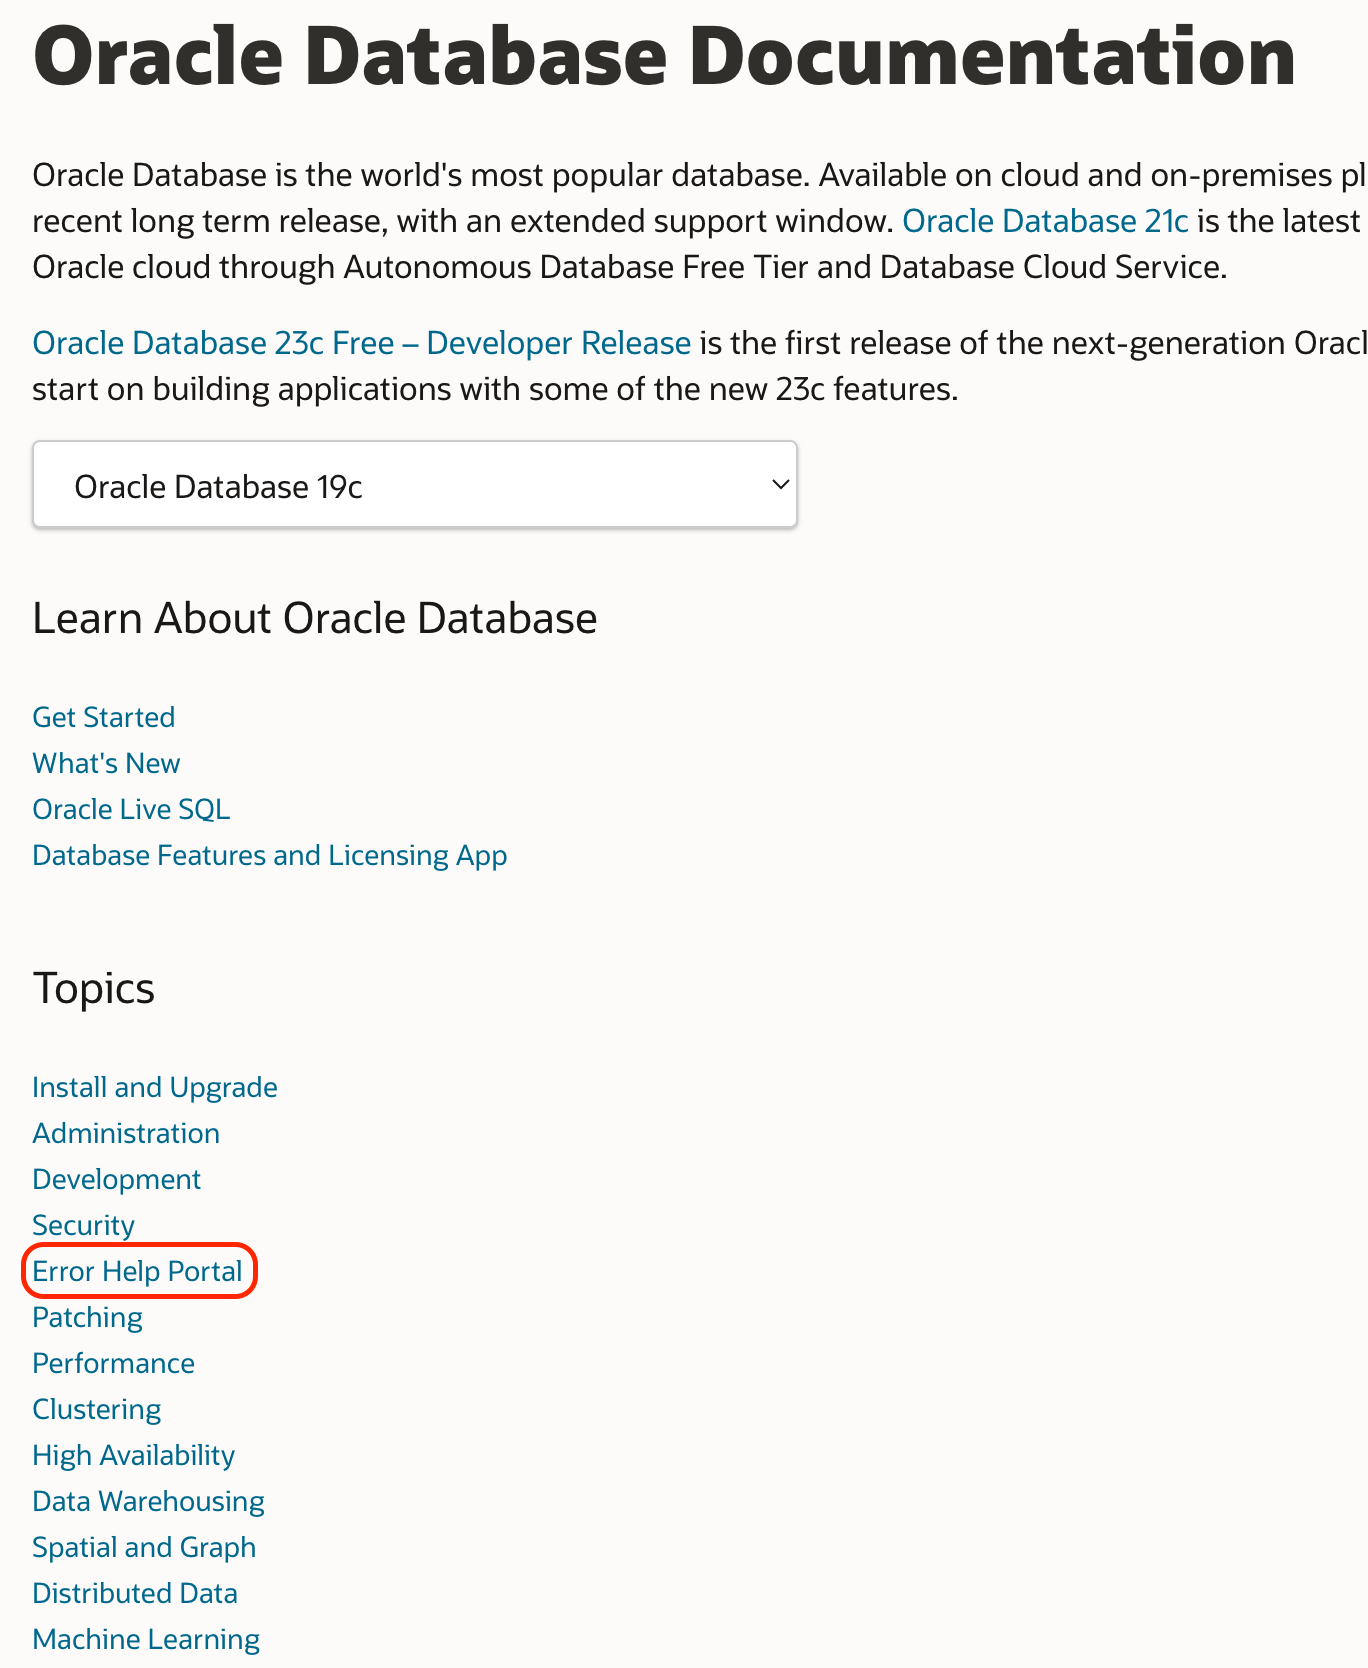The height and width of the screenshot is (1668, 1368).
Task: Click the Distributed Data topic link
Action: [135, 1593]
